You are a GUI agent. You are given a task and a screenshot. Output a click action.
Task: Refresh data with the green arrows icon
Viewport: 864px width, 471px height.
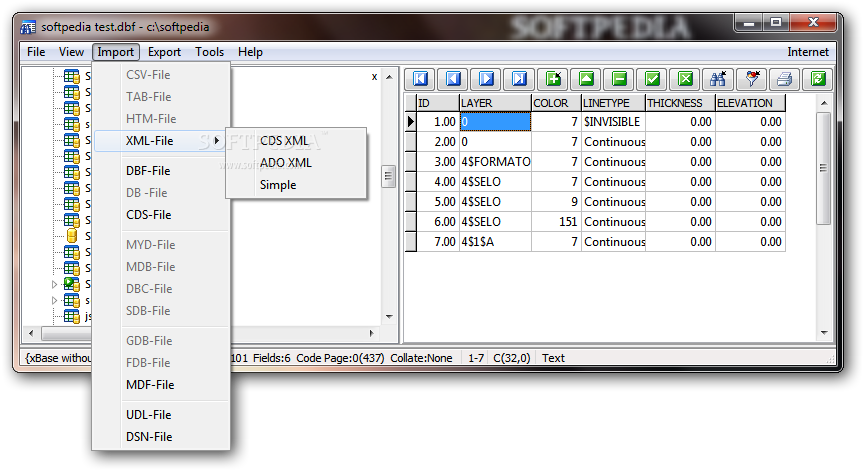pyautogui.click(x=818, y=79)
